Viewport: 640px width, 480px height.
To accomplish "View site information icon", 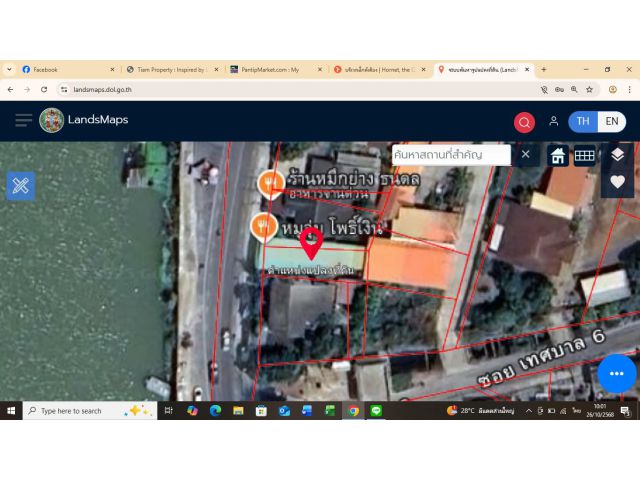I will coord(64,89).
